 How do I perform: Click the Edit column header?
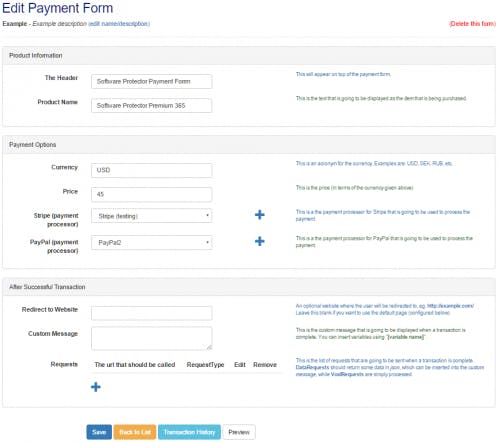(240, 365)
